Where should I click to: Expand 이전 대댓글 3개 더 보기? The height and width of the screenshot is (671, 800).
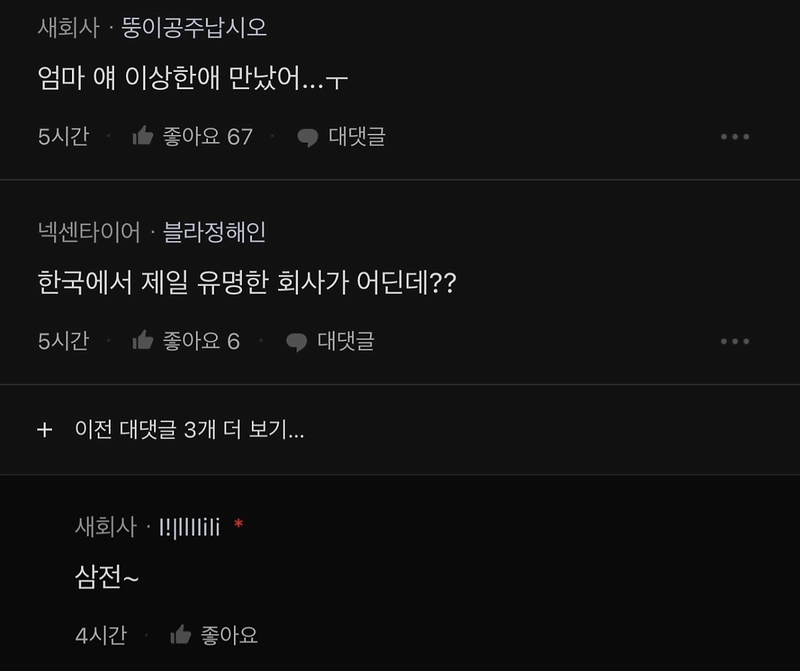pos(189,430)
